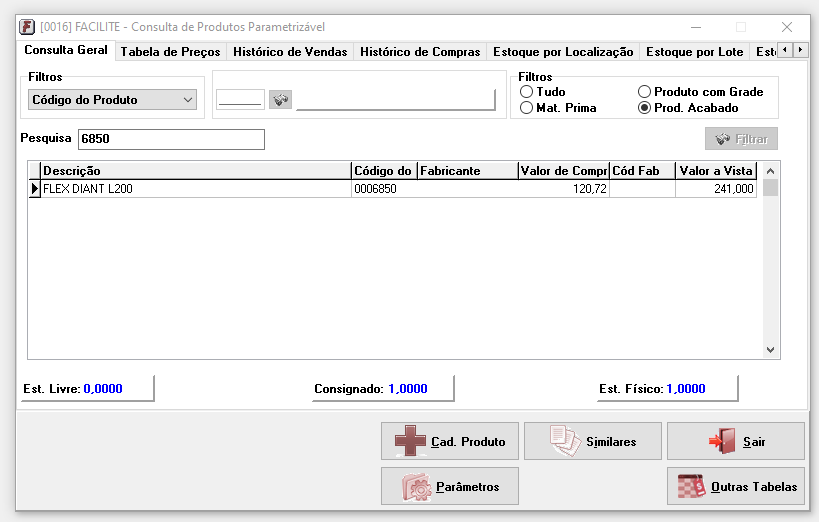Select Produto com Grade option
Viewport: 819px width, 522px height.
click(x=645, y=92)
